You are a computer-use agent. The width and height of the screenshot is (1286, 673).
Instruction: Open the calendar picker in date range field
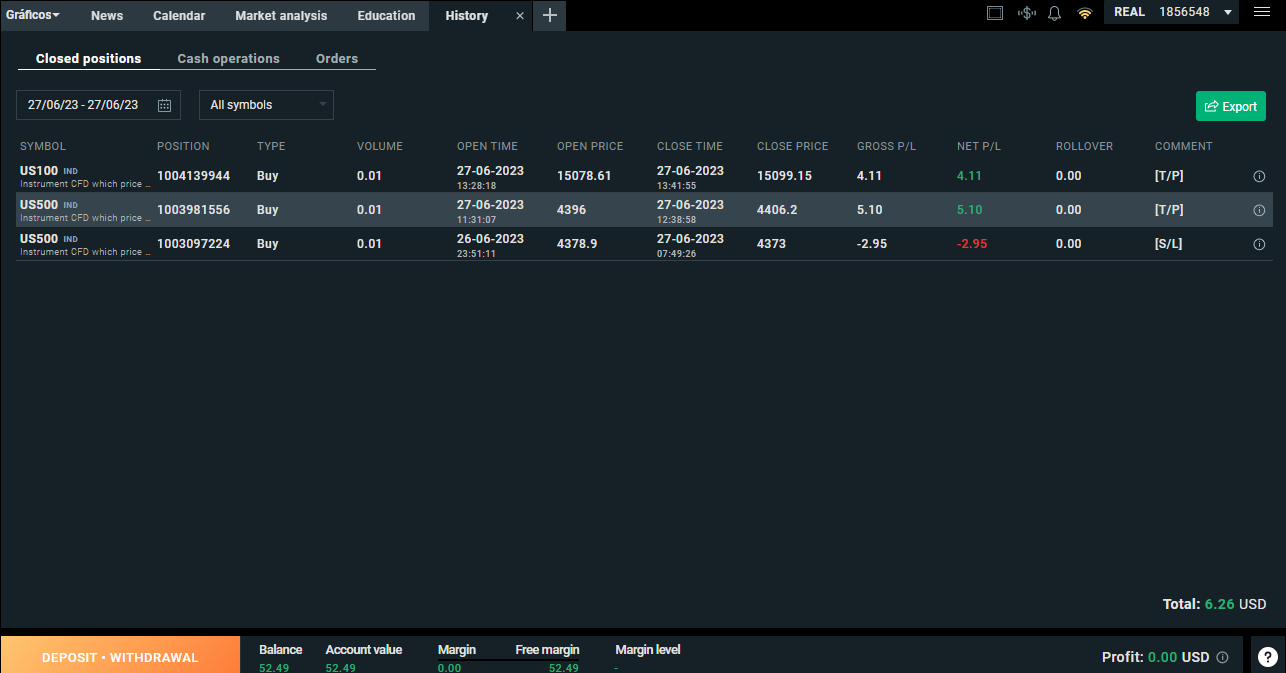click(165, 105)
